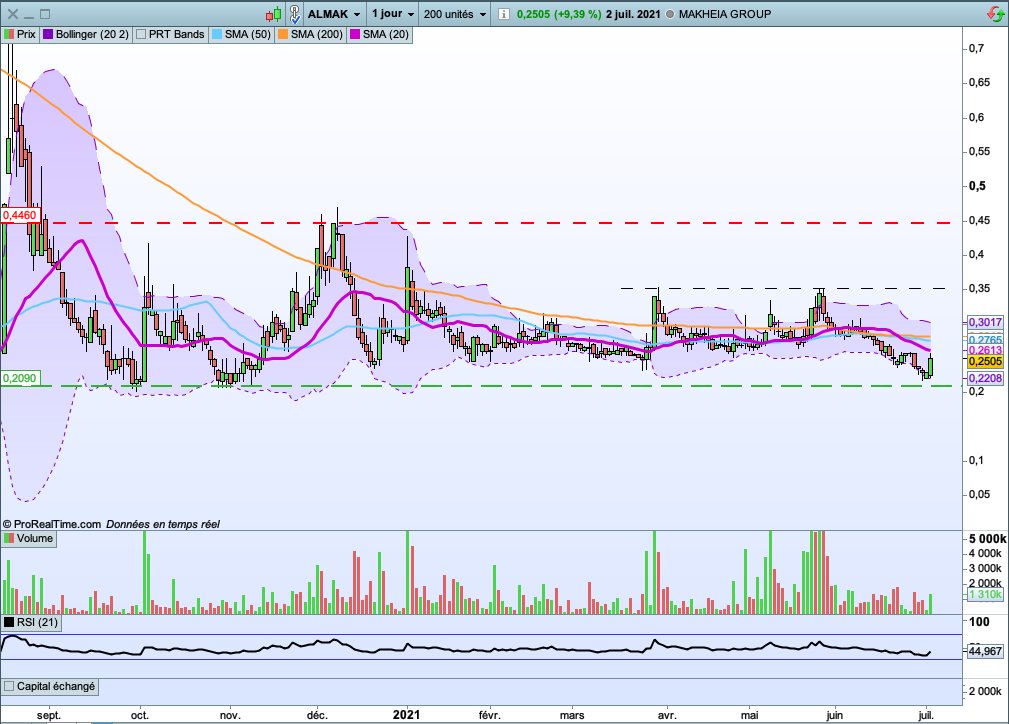Click the juil. label on time axis
1009x724 pixels.
point(925,716)
